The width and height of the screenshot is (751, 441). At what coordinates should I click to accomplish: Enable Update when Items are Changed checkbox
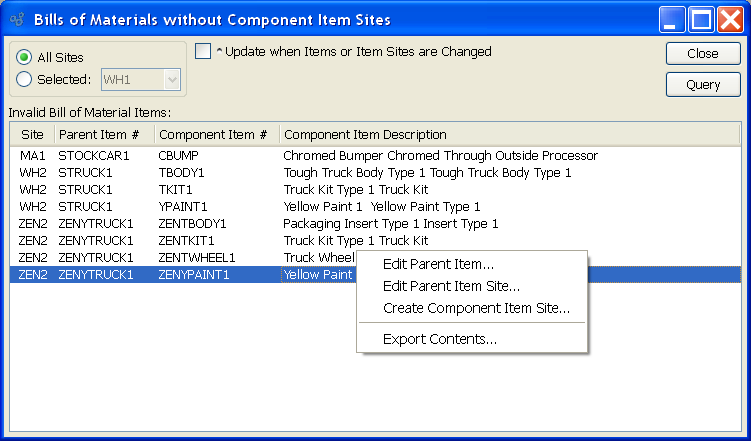[x=203, y=52]
